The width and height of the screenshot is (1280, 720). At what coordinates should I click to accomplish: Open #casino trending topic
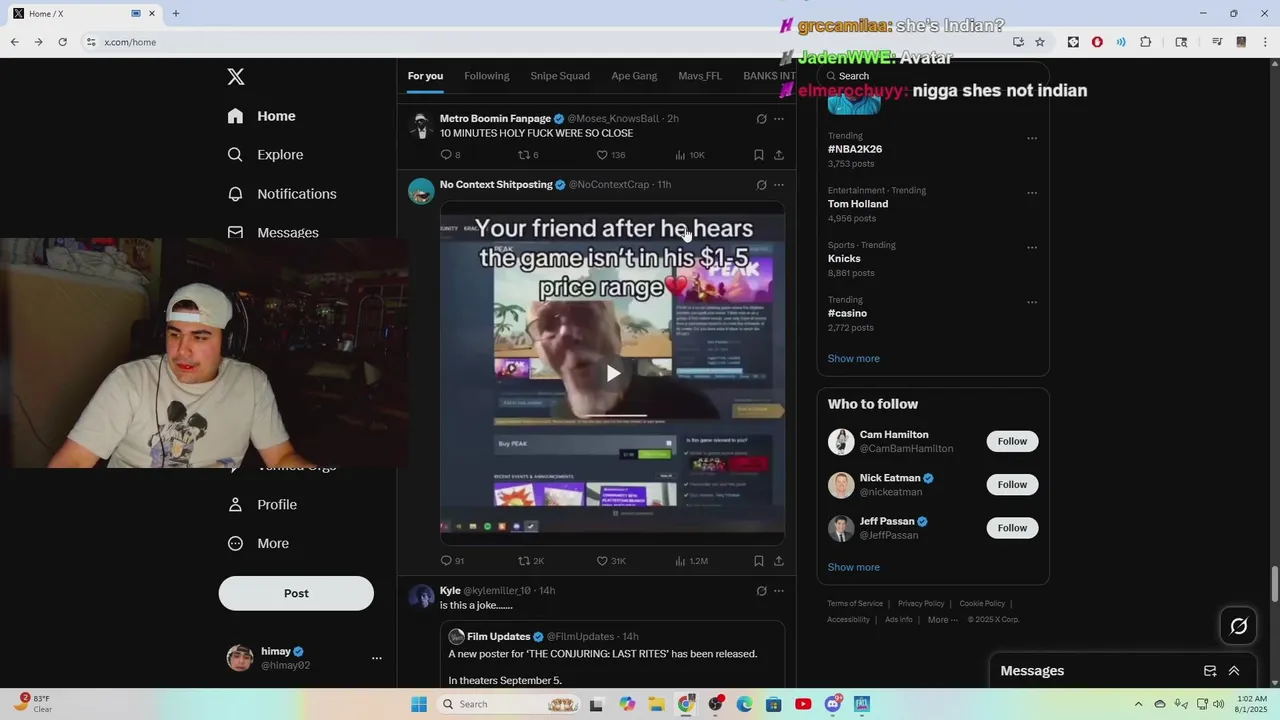[847, 313]
